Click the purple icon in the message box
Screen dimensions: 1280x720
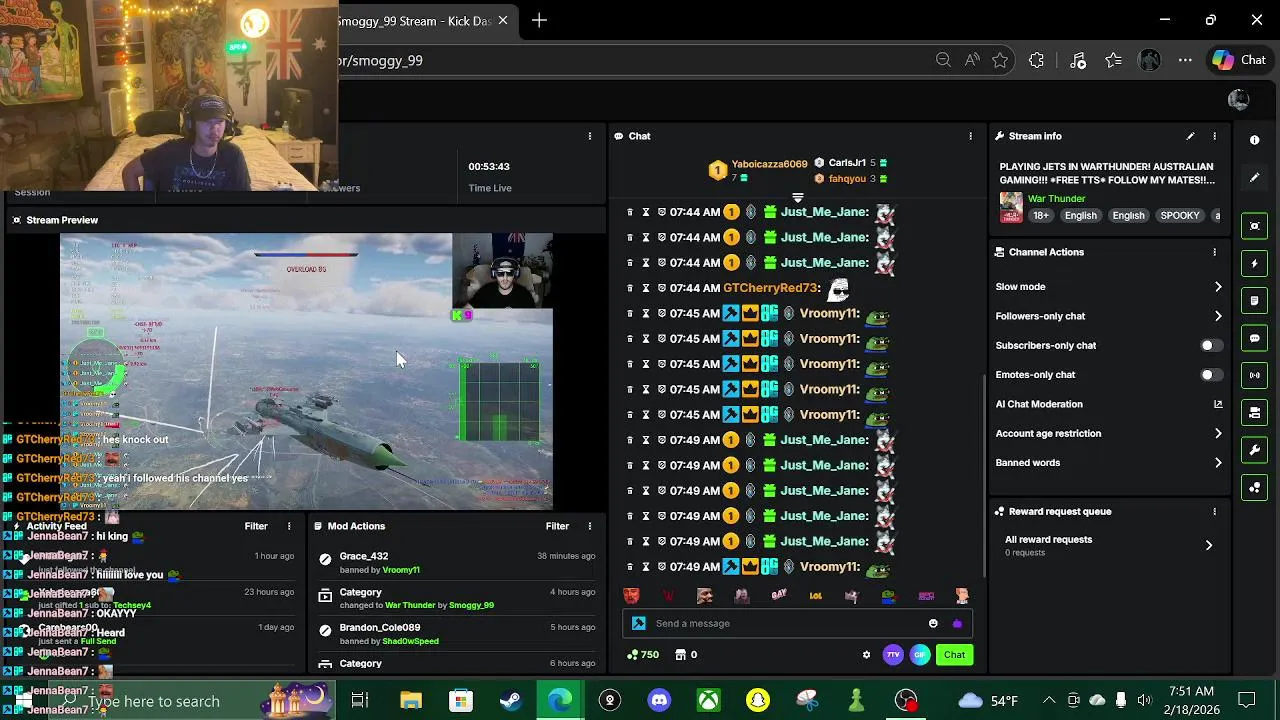coord(957,623)
